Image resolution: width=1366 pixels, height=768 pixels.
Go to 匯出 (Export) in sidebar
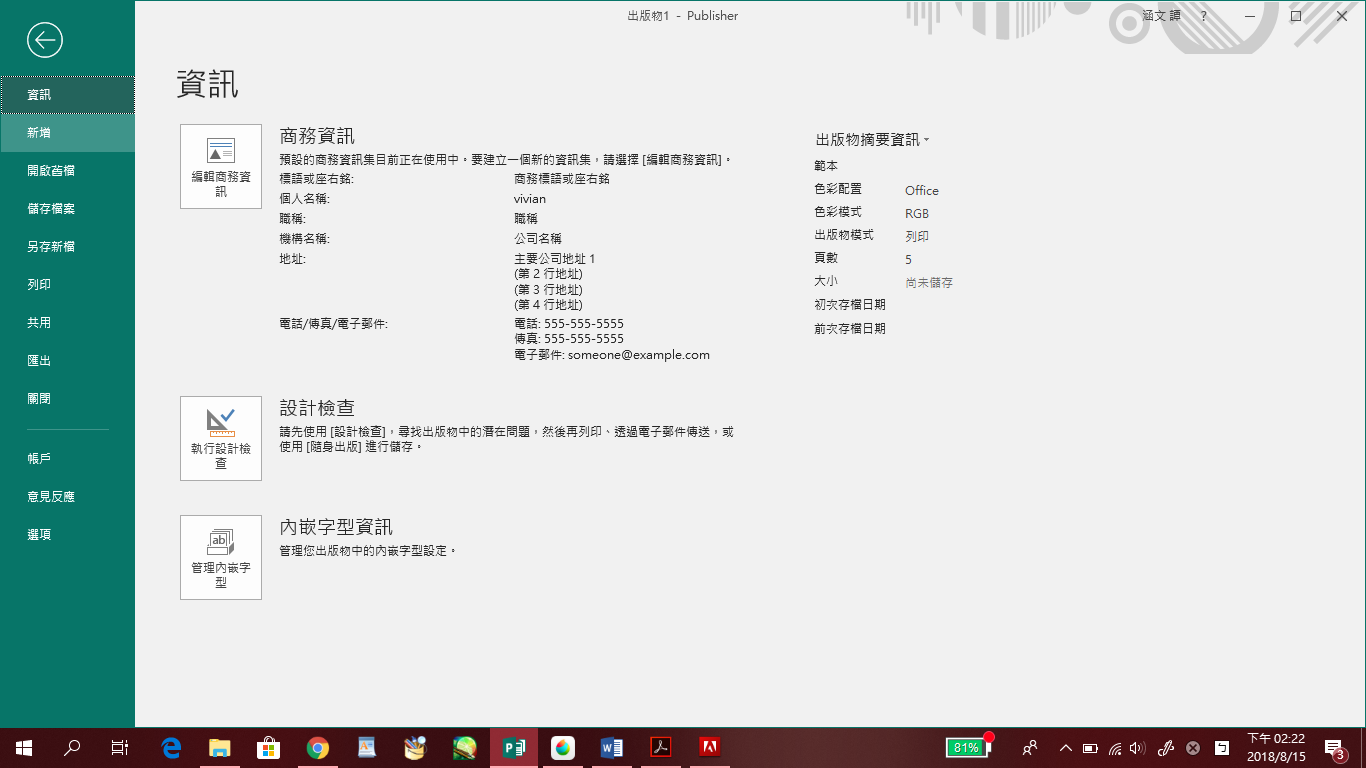(40, 361)
